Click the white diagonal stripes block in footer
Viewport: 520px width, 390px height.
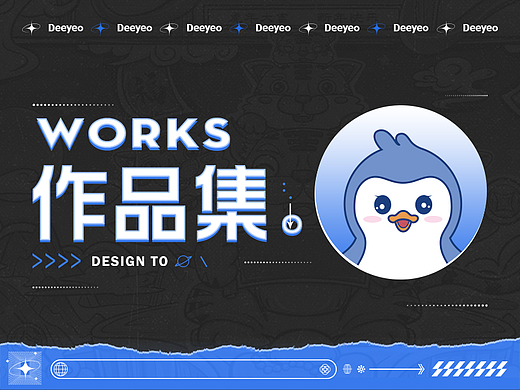469,369
